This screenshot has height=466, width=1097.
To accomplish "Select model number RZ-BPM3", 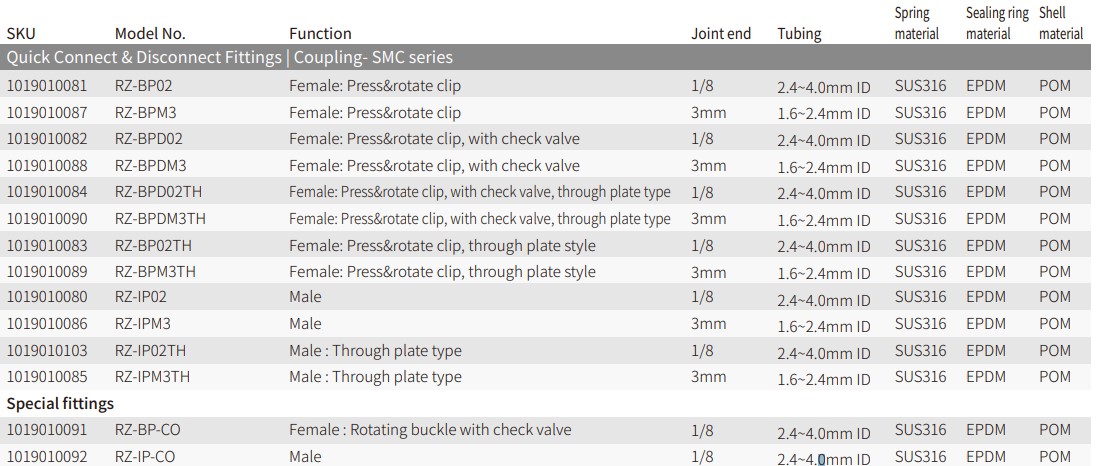I will tap(146, 113).
